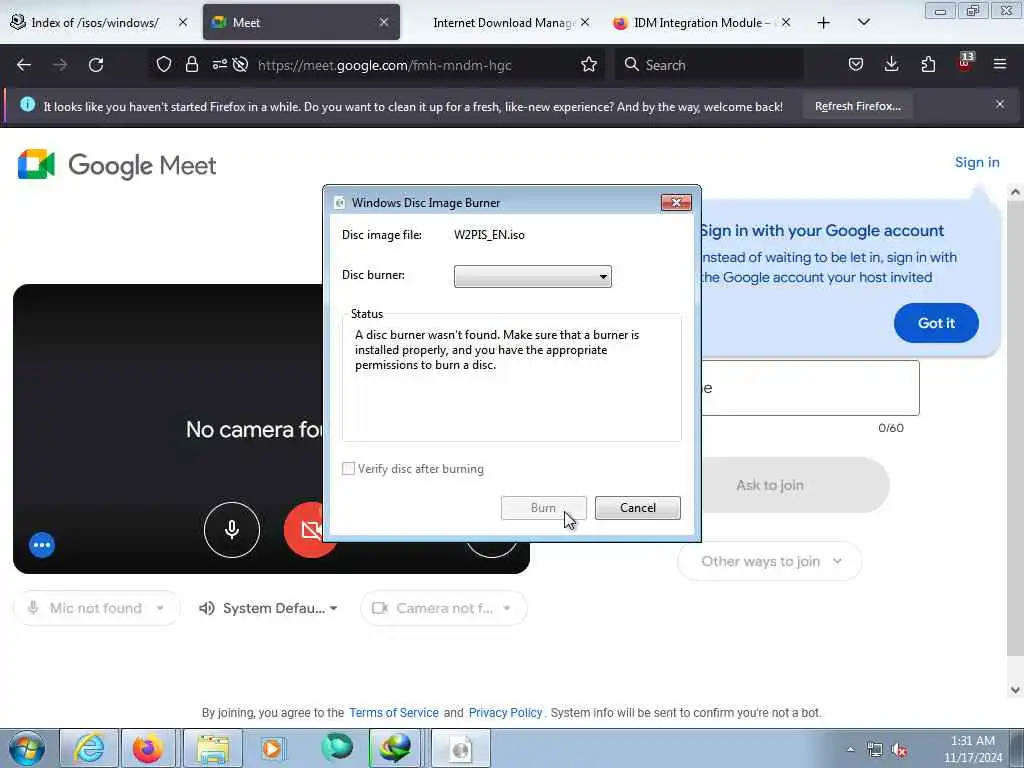This screenshot has width=1024, height=768.
Task: Open the Save to Pocket icon
Action: coord(856,64)
